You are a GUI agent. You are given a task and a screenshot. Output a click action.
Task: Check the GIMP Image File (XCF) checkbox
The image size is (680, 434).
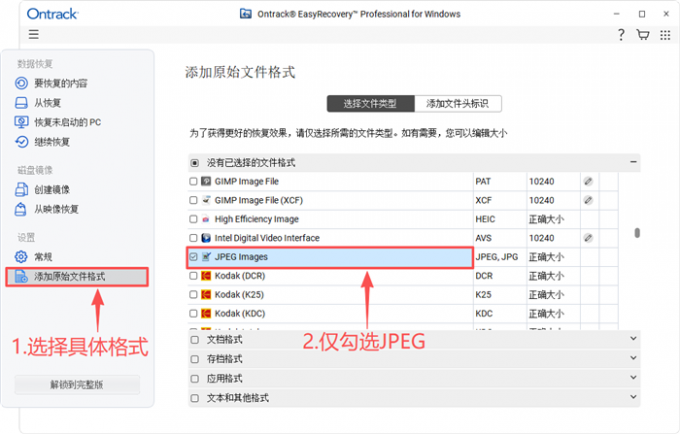[193, 200]
